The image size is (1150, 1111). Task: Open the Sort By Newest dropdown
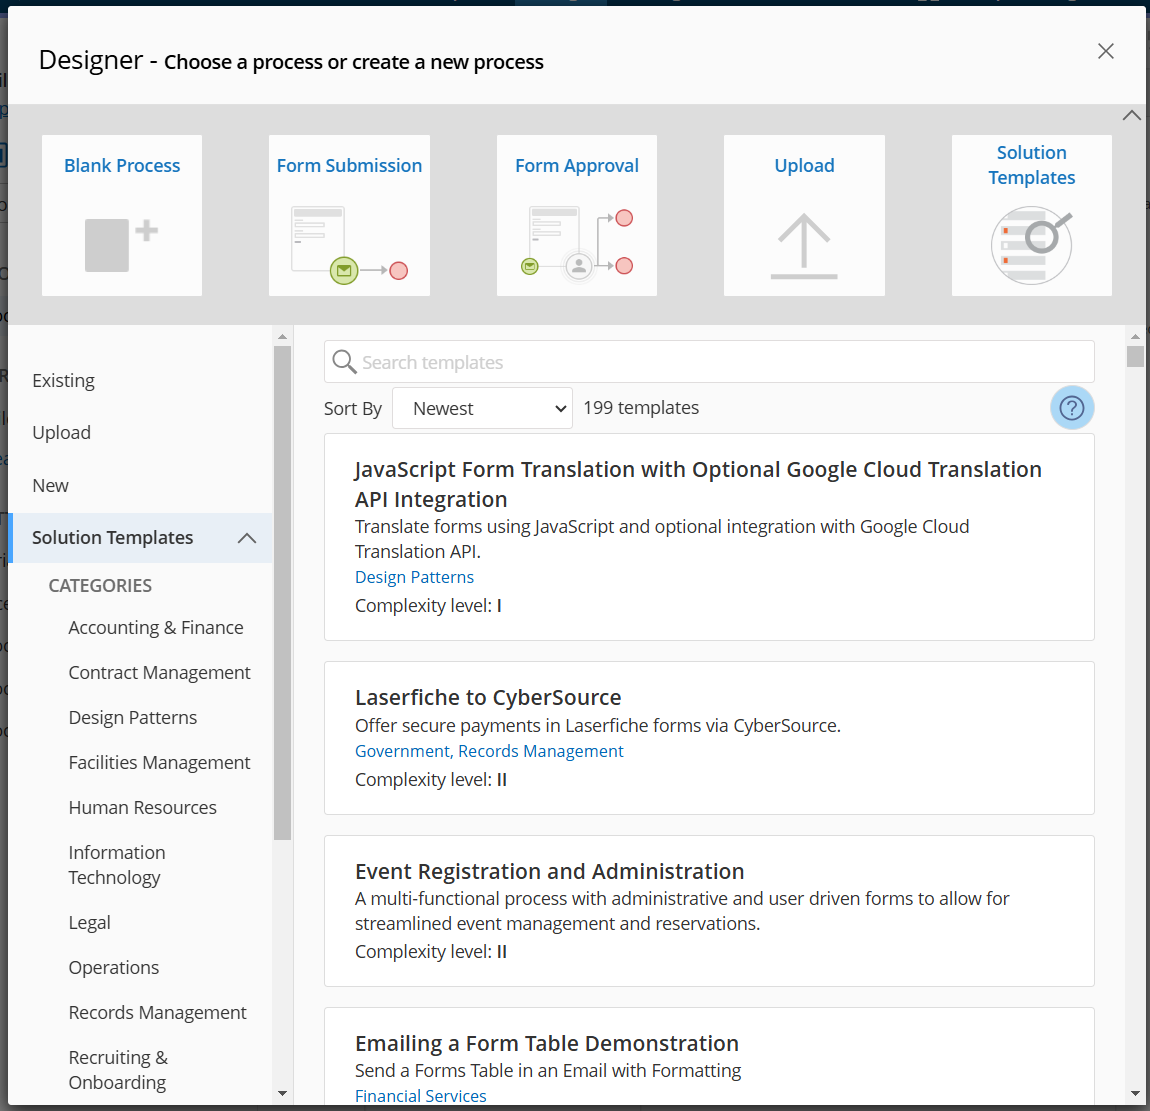(483, 408)
